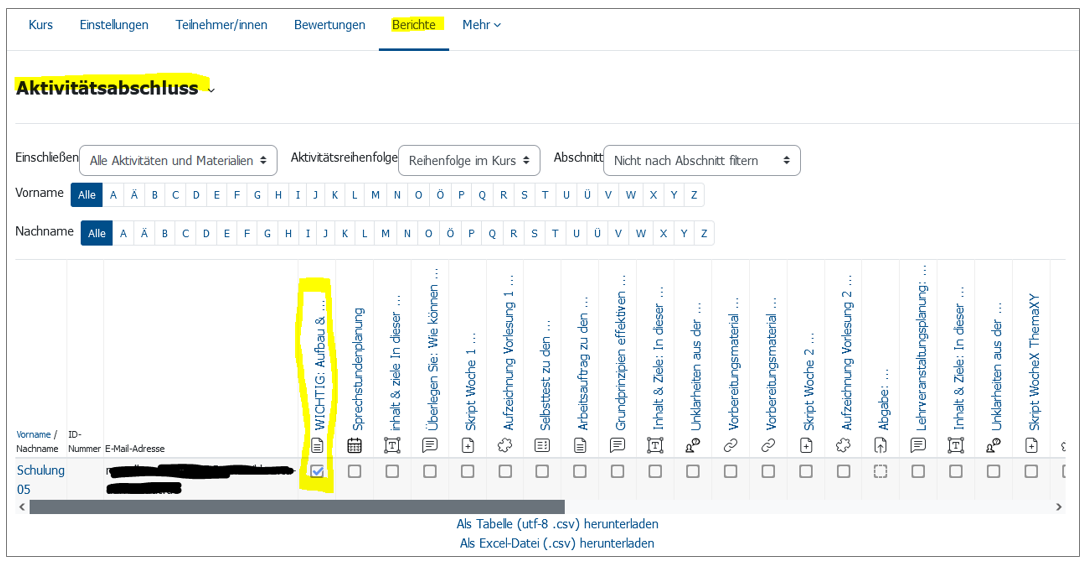Open the Schulung 05 participant link

point(40,479)
